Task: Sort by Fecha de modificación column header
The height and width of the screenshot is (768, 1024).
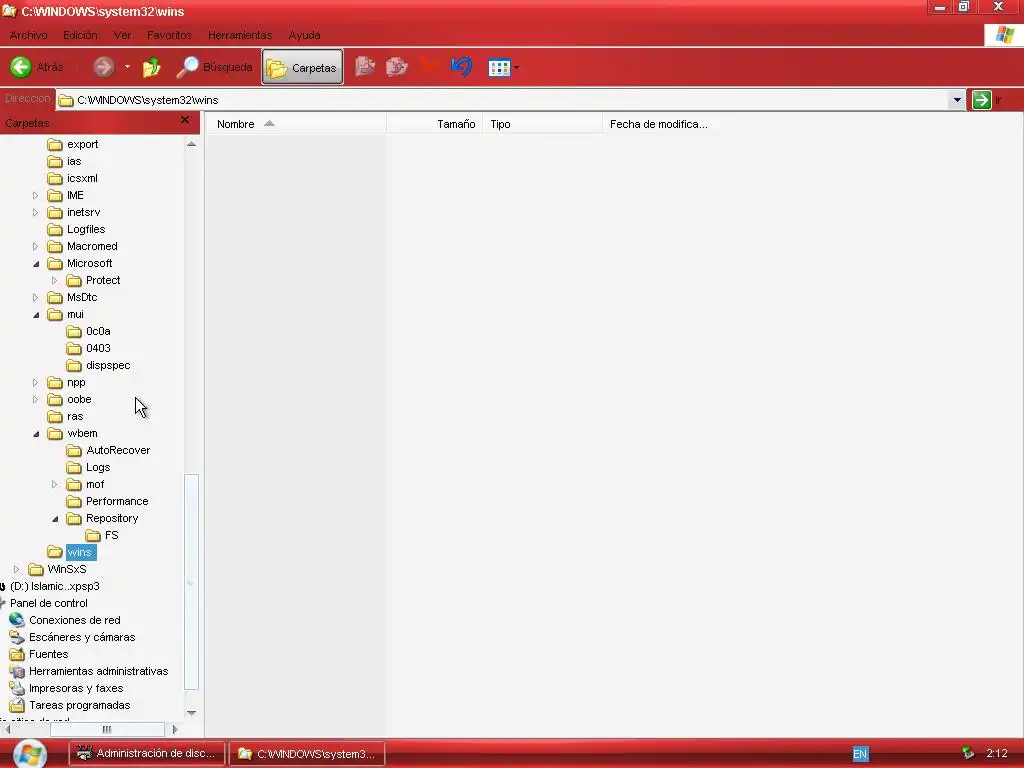Action: click(660, 124)
